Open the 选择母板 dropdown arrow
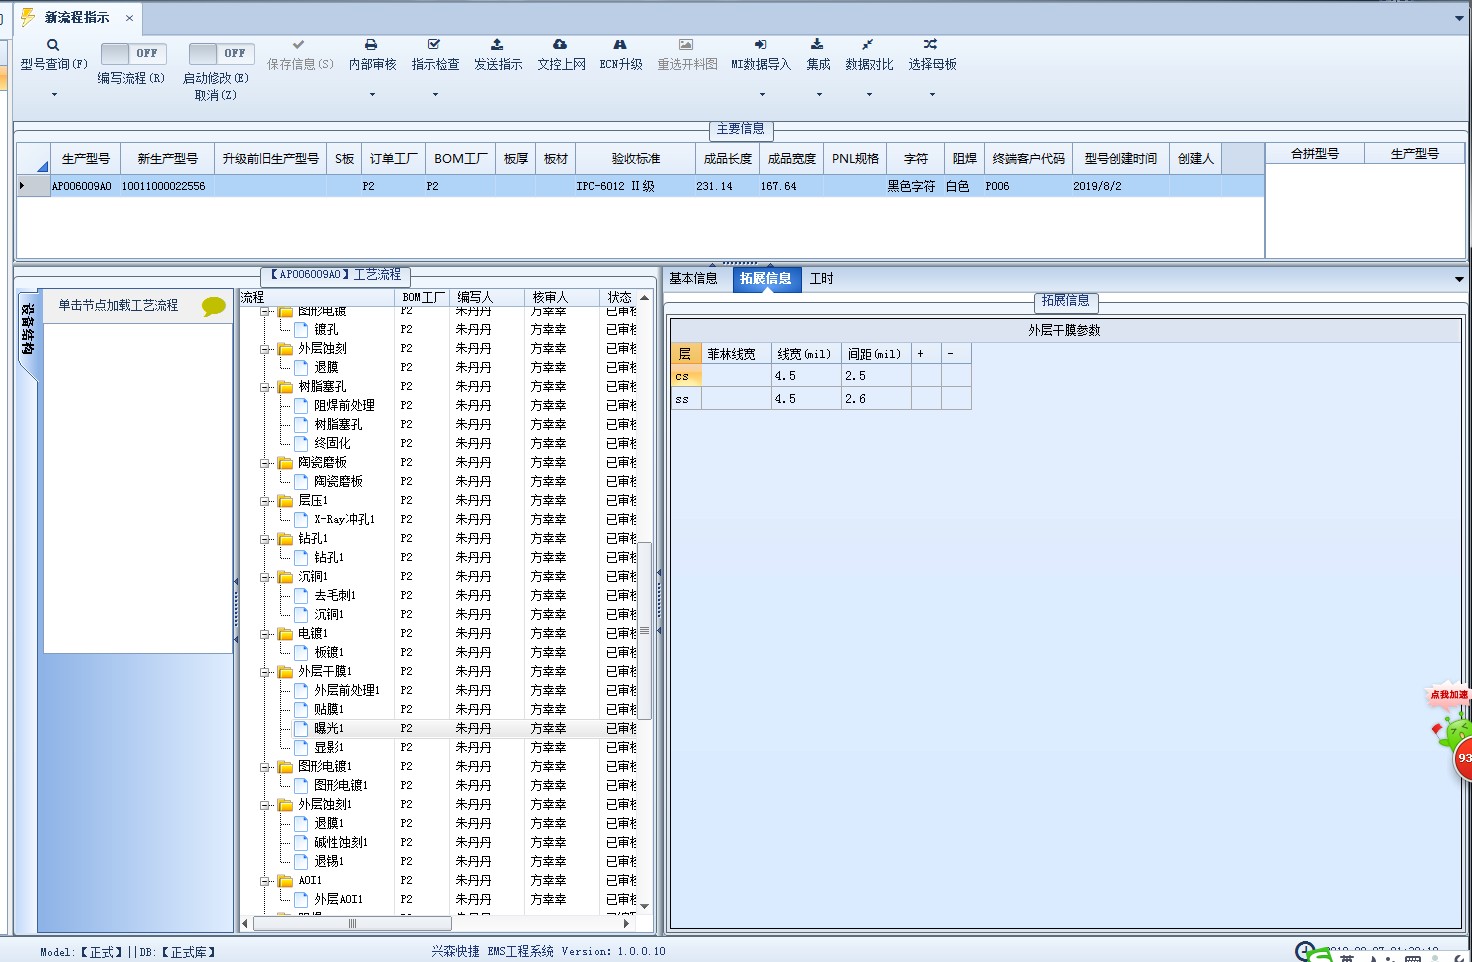1472x962 pixels. pos(932,95)
